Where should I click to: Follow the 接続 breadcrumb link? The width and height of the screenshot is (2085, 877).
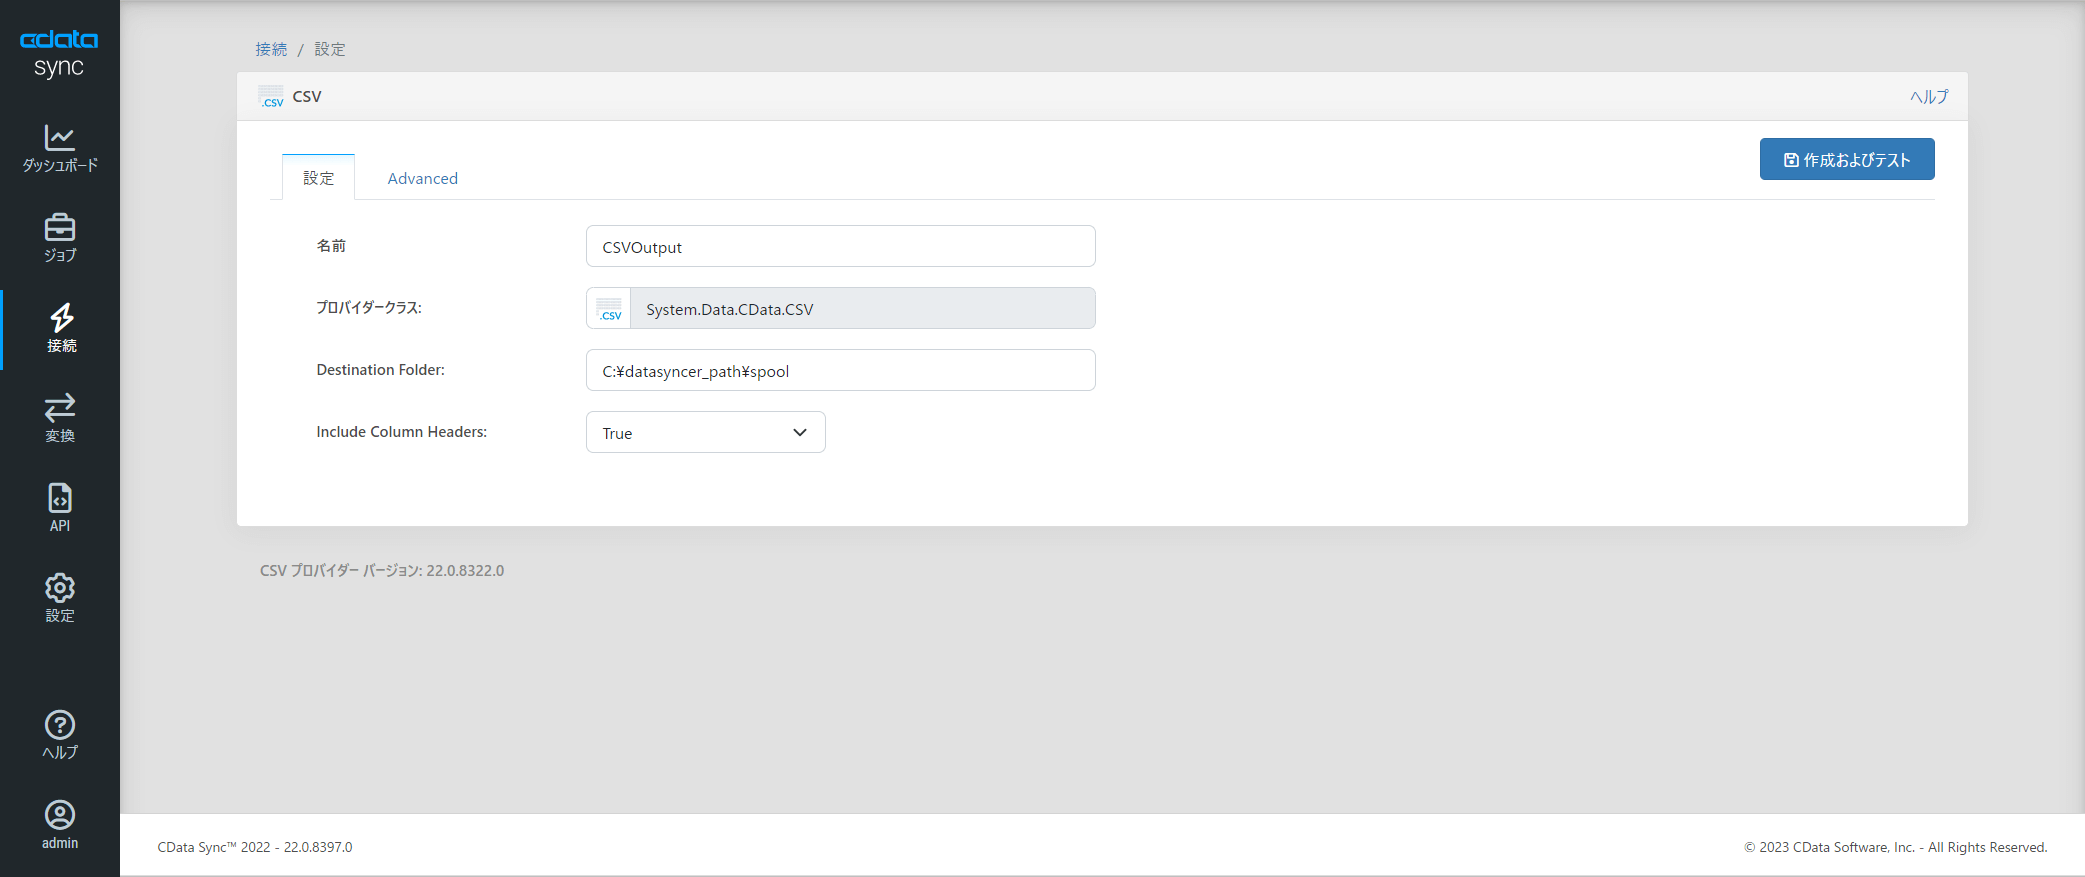pyautogui.click(x=271, y=49)
